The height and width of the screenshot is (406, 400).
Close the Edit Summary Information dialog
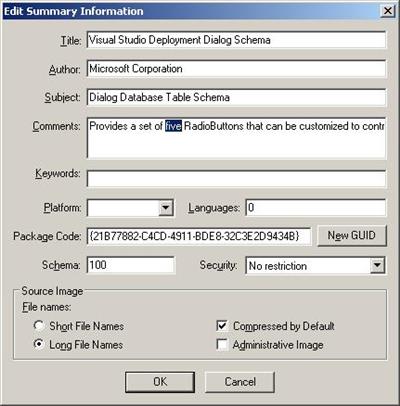click(x=388, y=11)
